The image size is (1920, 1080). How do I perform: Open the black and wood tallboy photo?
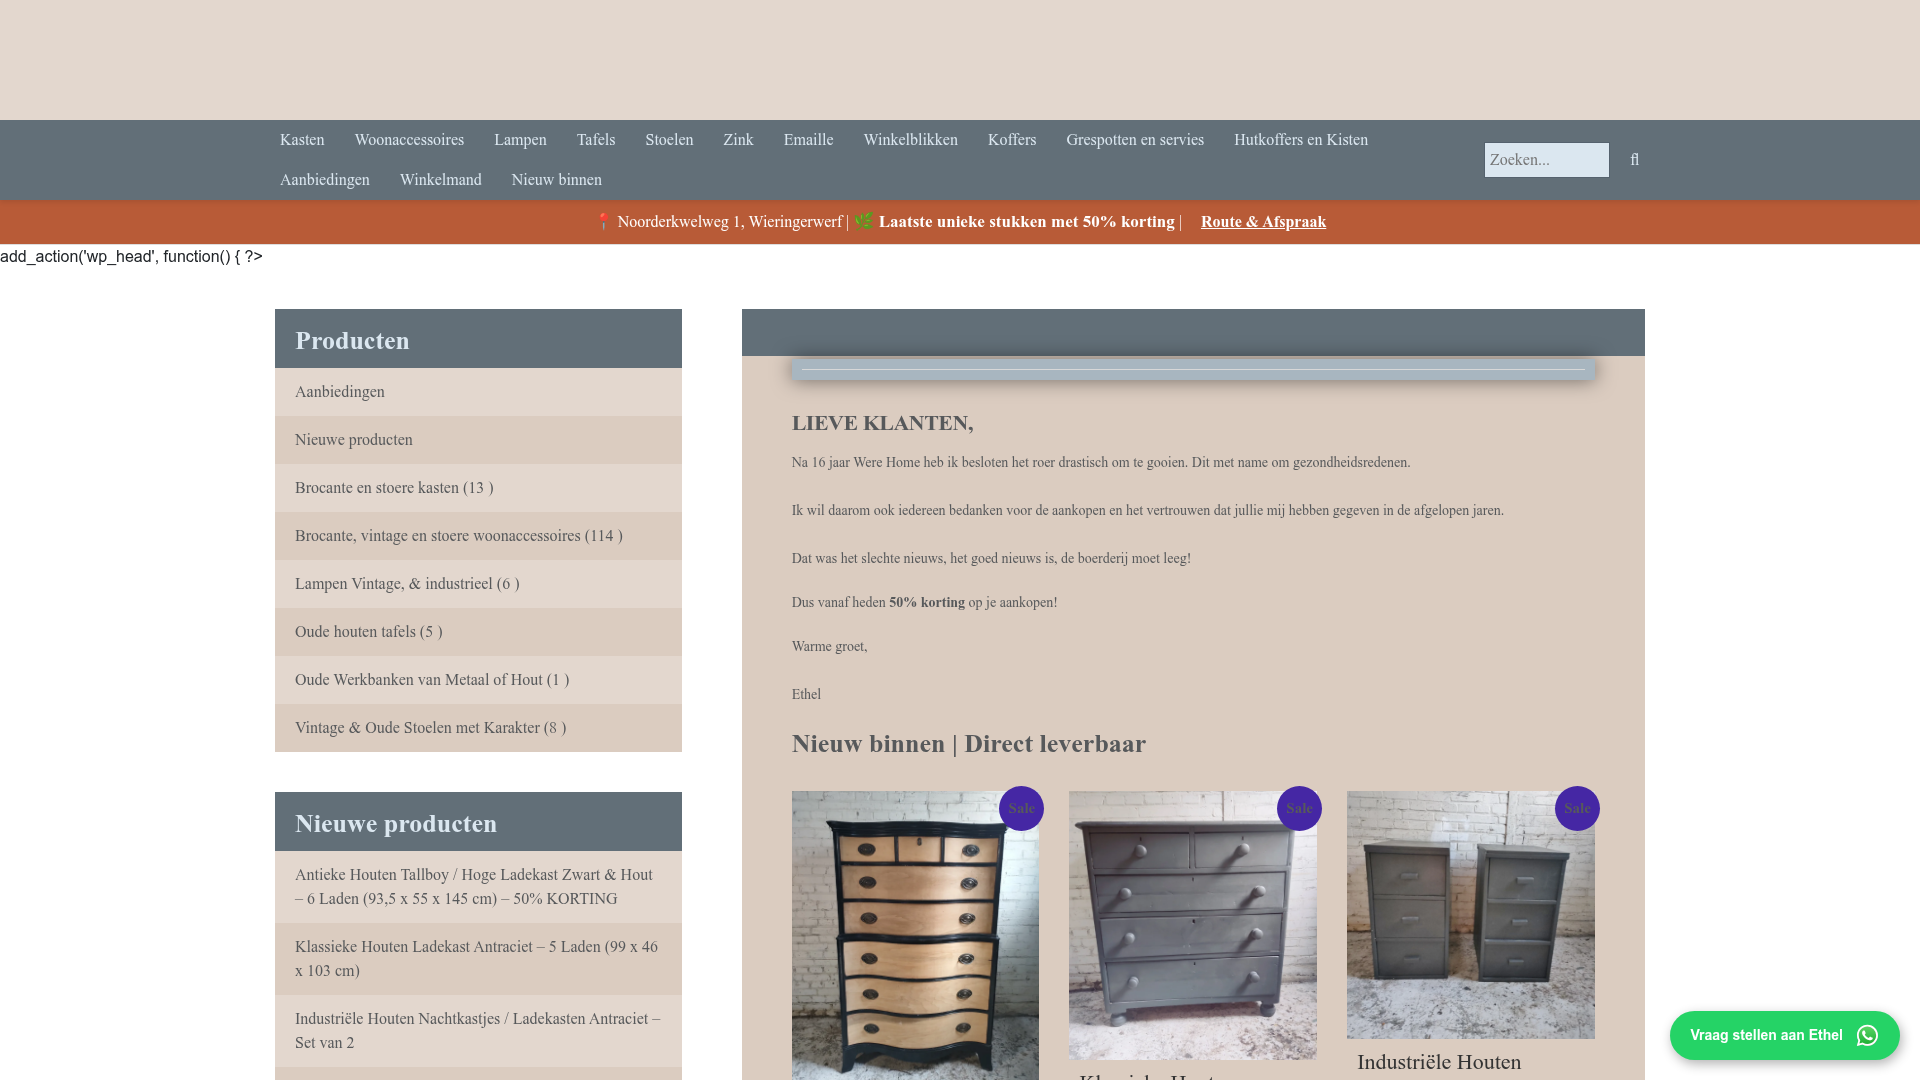[x=915, y=936]
